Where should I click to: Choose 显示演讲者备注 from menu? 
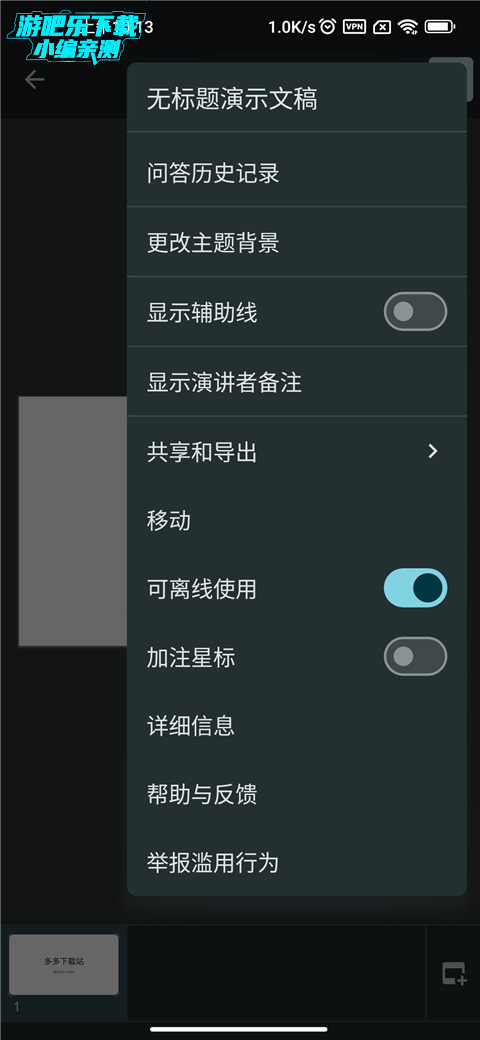[x=297, y=383]
